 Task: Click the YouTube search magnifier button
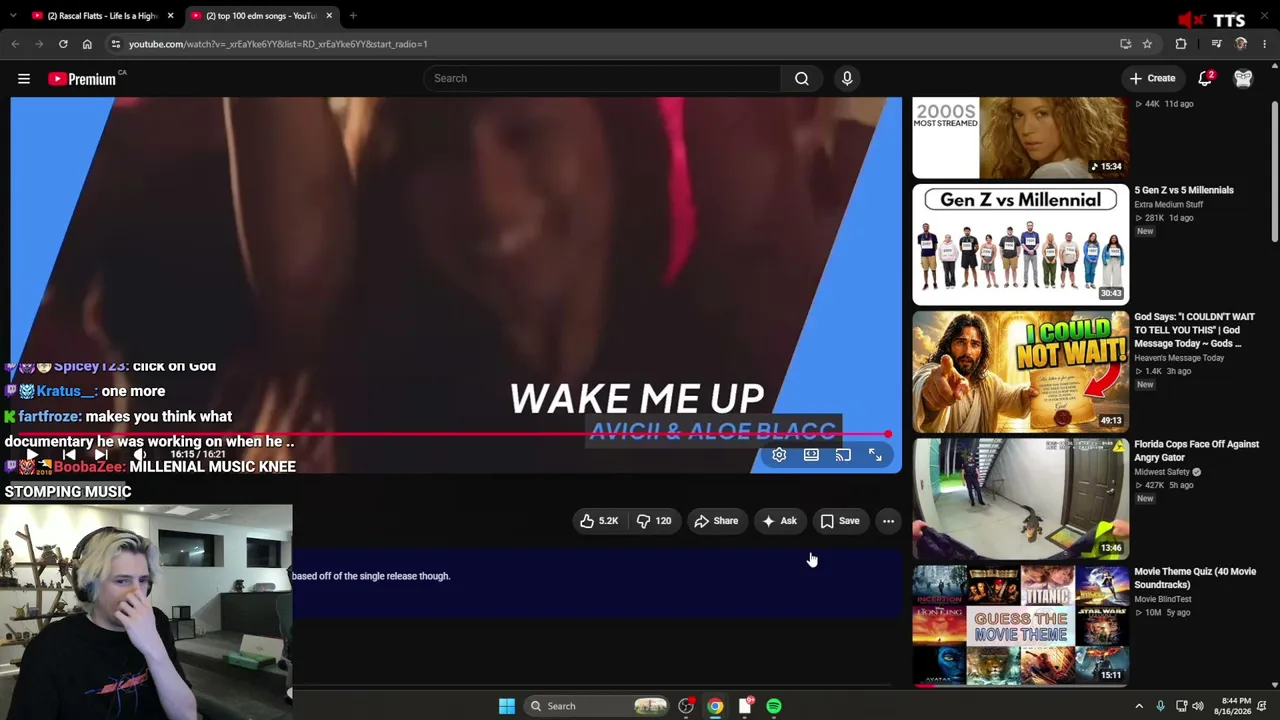coord(802,78)
